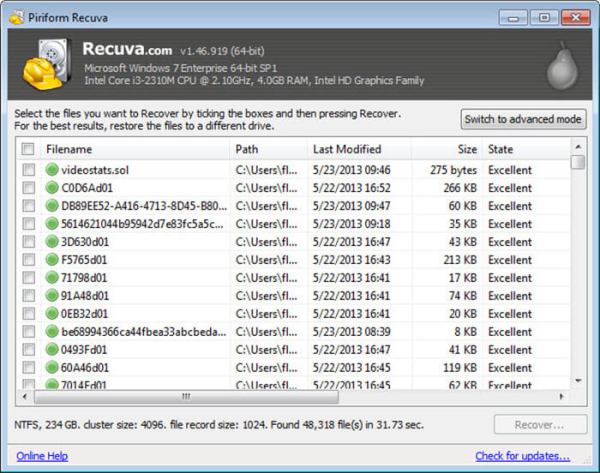Enable the checkbox for 0493Fd01
600x473 pixels.
[29, 350]
